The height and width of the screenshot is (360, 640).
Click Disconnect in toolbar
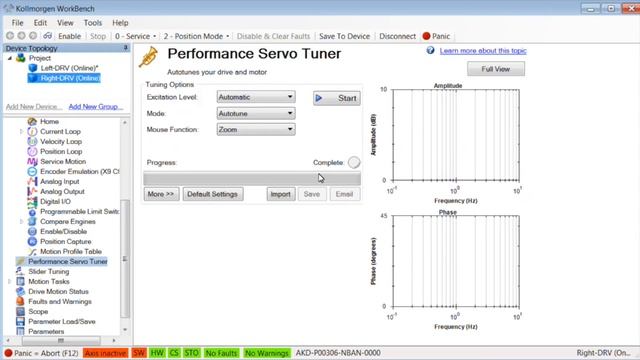click(398, 36)
